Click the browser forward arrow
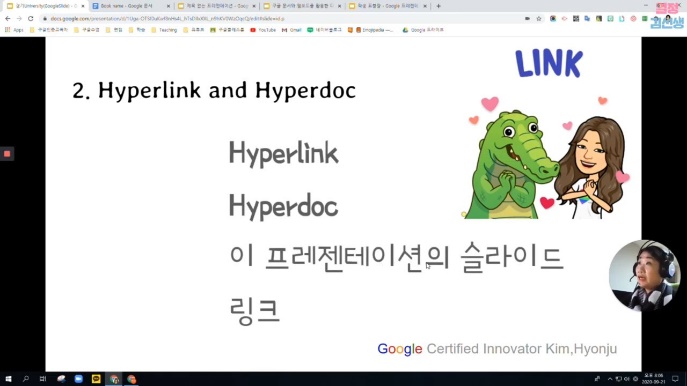This screenshot has height=386, width=687. point(19,19)
